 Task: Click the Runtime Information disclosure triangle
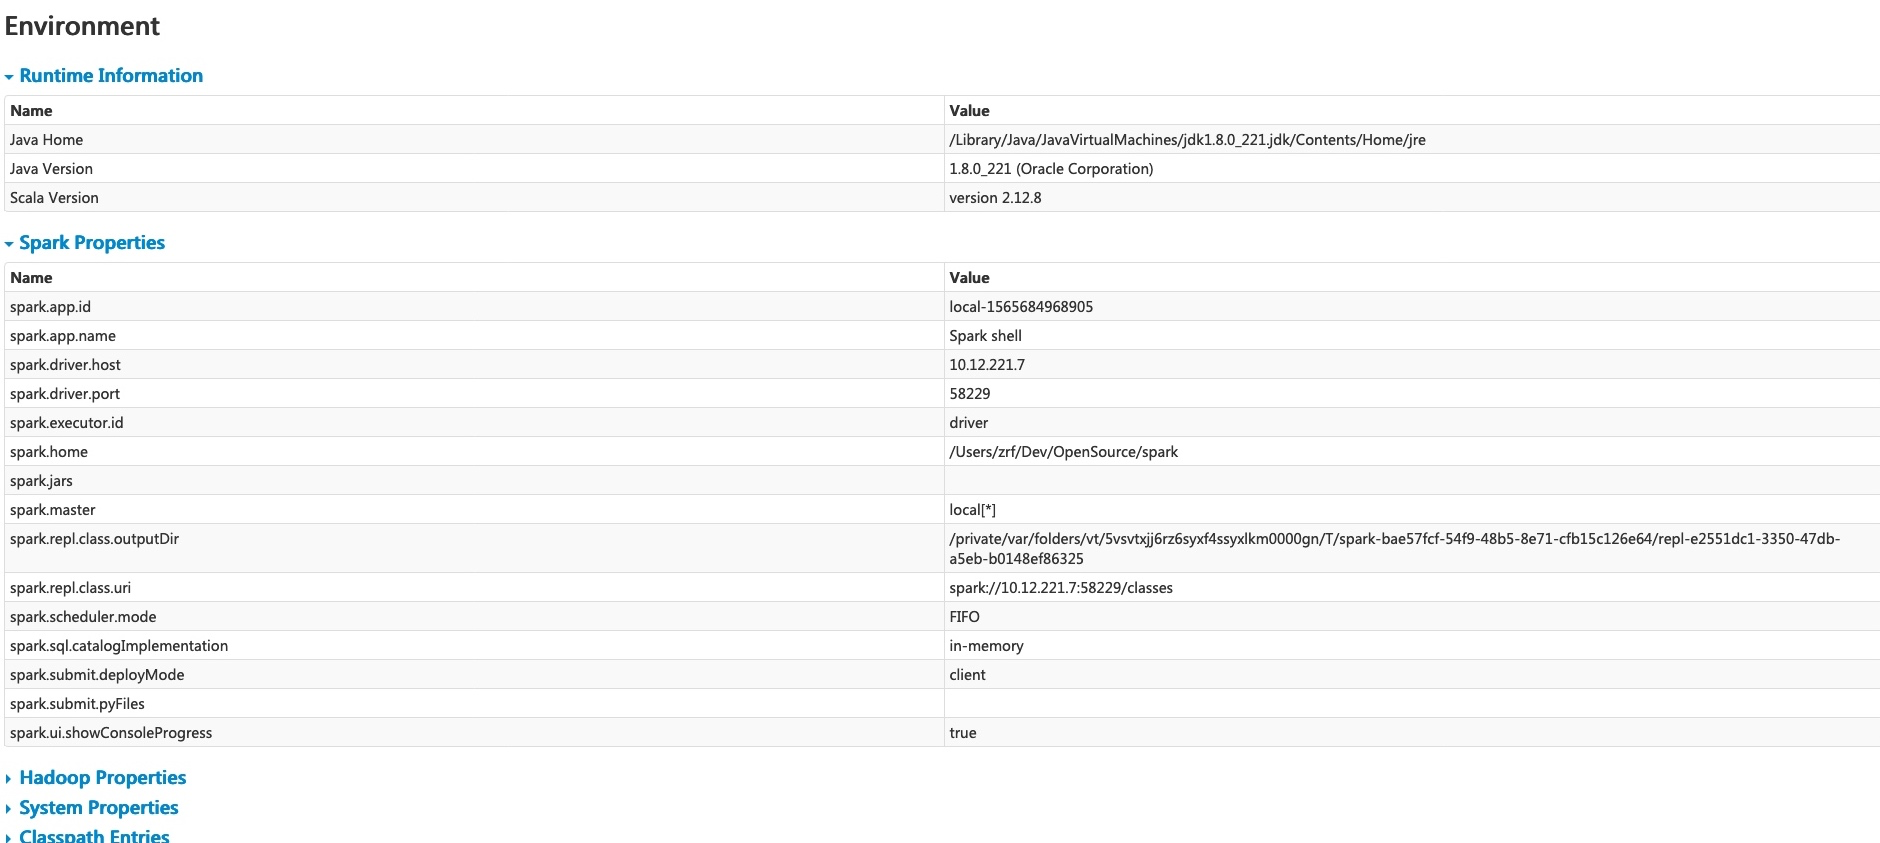coord(10,75)
